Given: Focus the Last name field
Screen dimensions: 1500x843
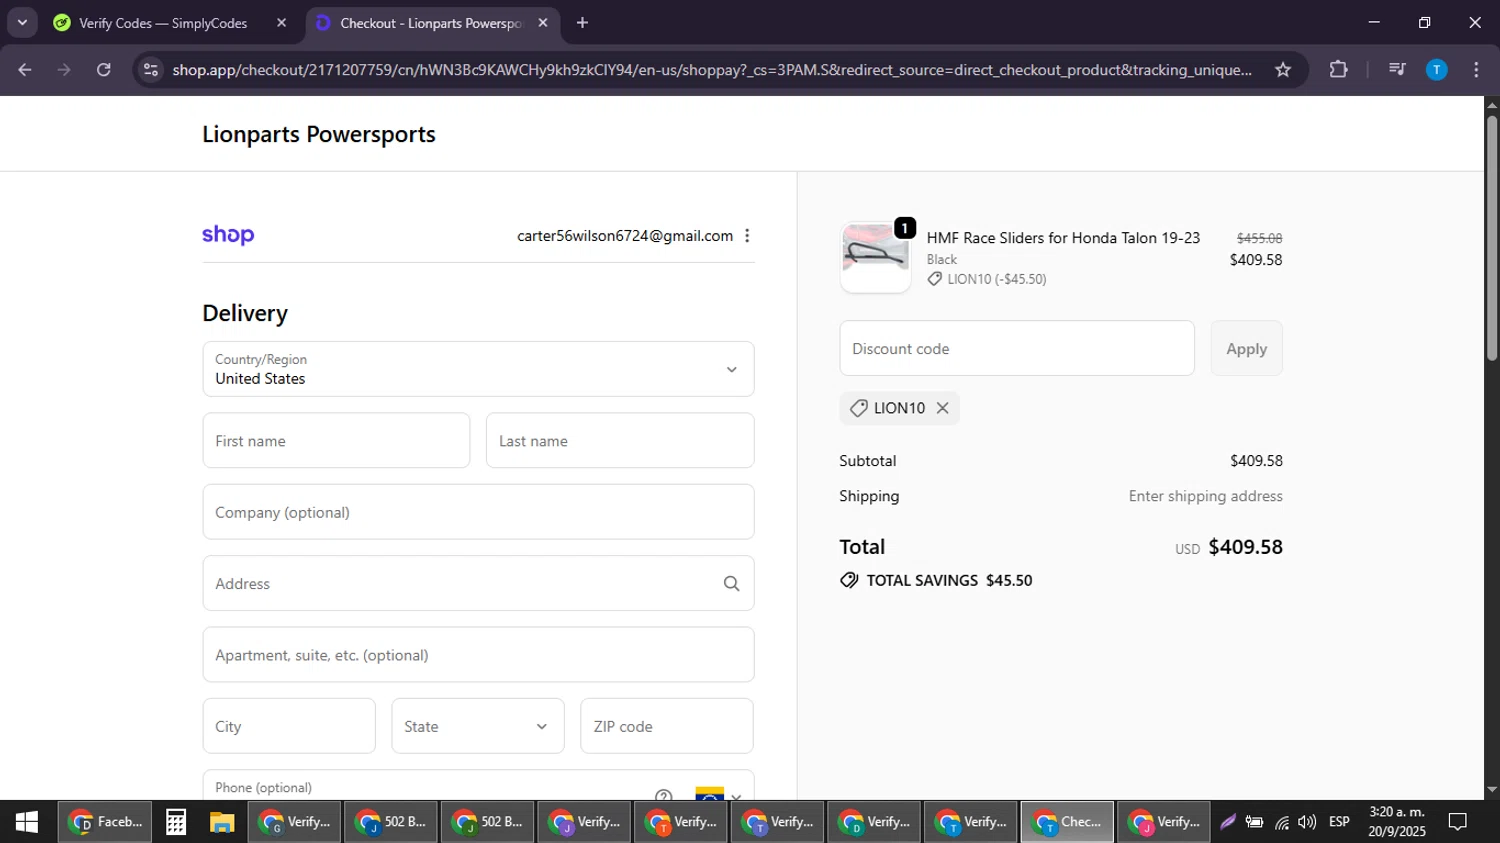Looking at the screenshot, I should pos(620,440).
